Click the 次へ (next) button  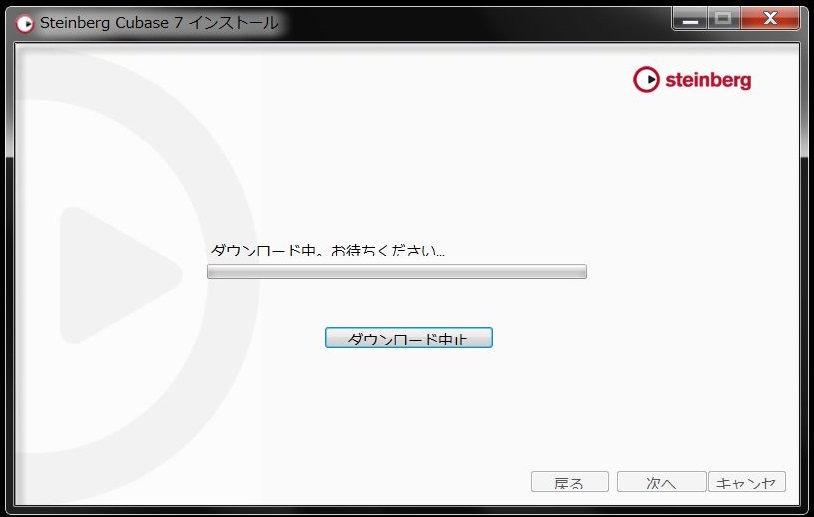(661, 482)
